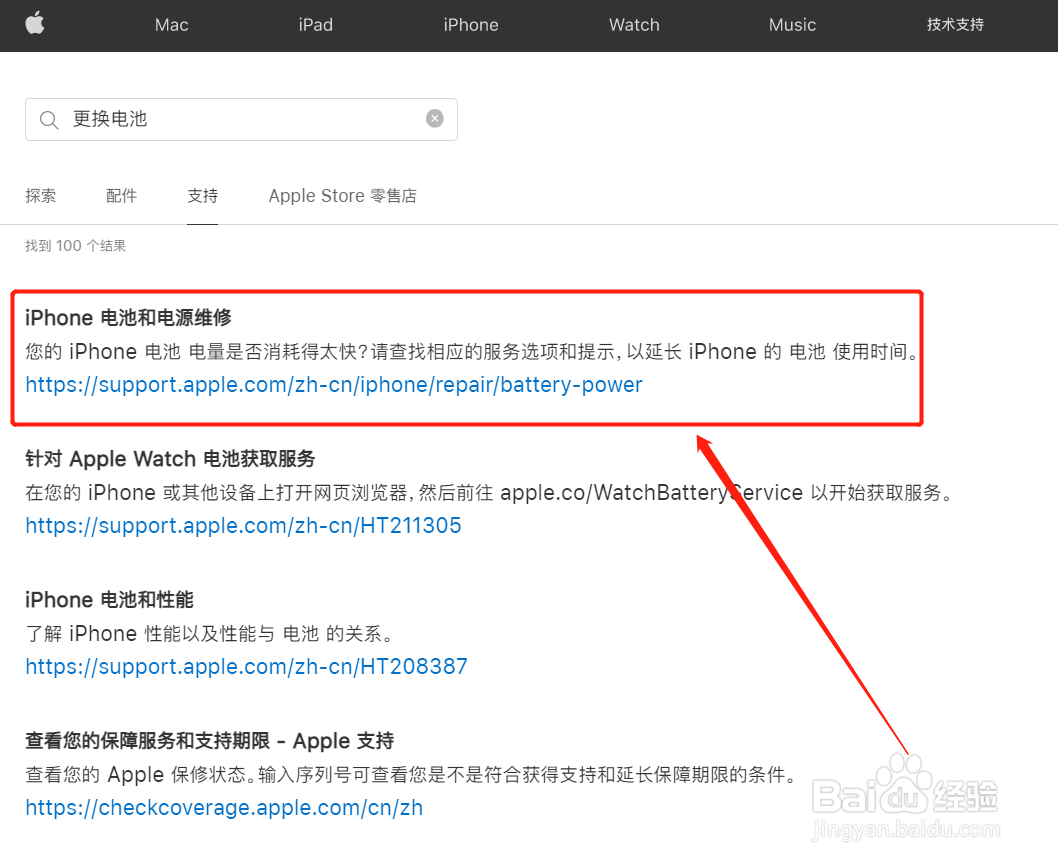
Task: Click the search magnifier icon
Action: pos(49,120)
